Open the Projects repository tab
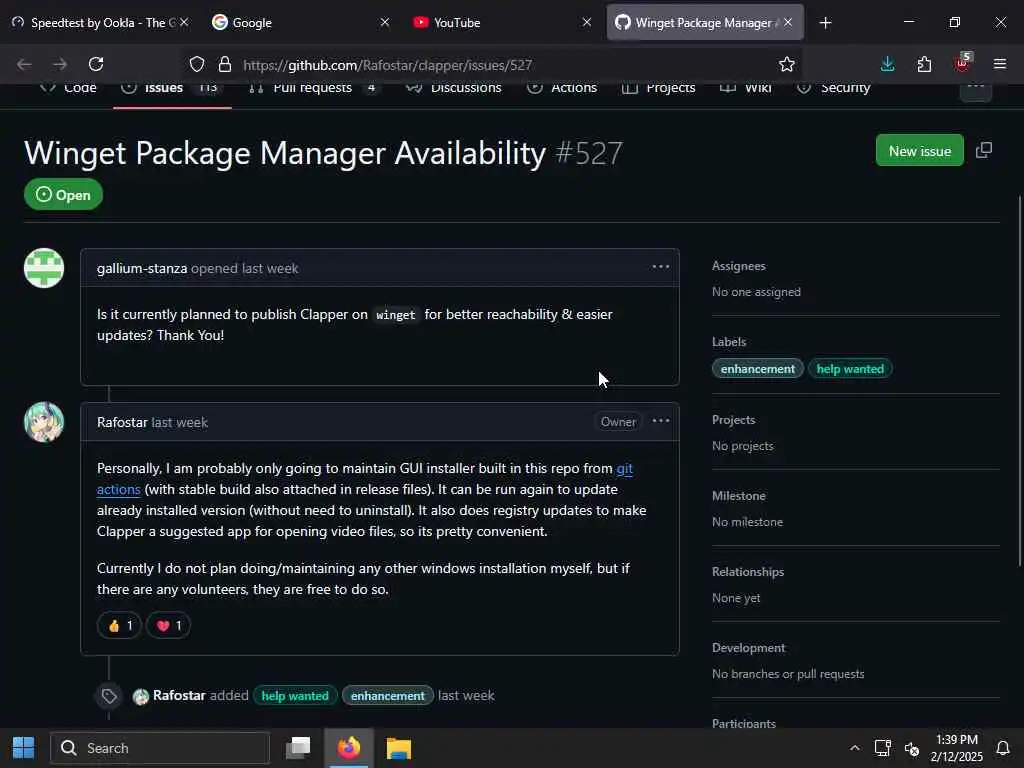 [x=658, y=88]
